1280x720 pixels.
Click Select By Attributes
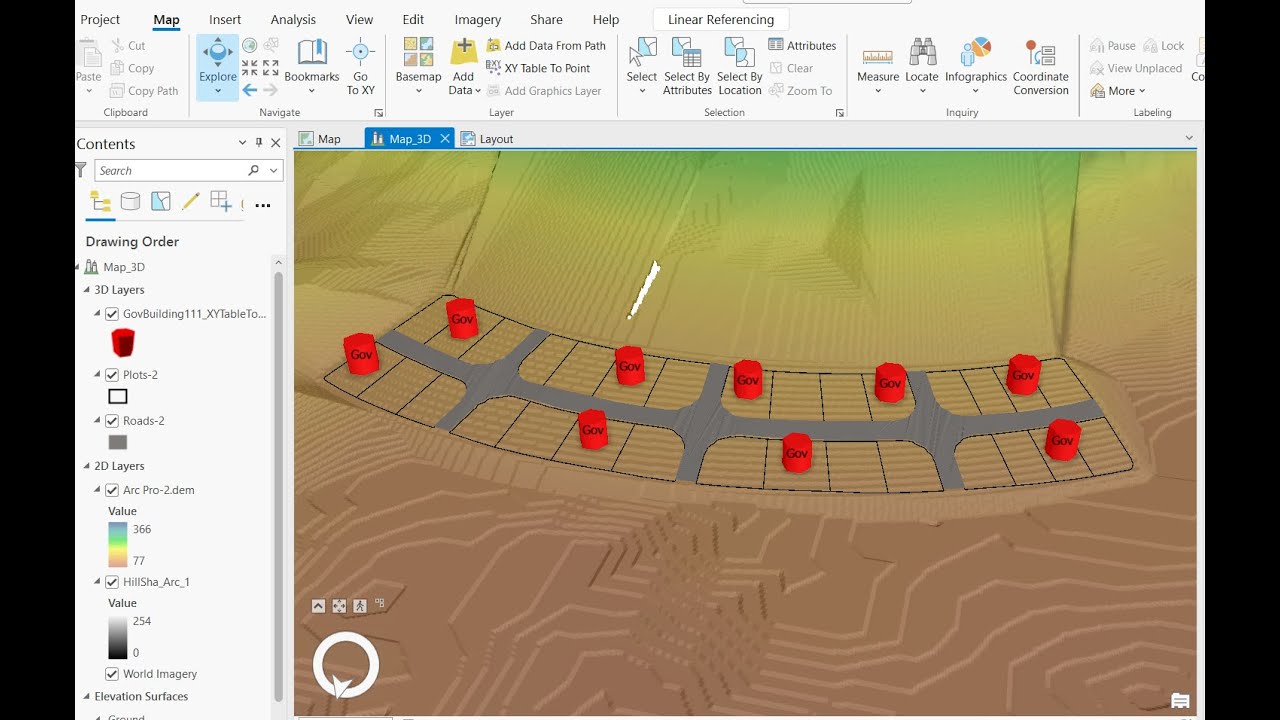tap(687, 67)
